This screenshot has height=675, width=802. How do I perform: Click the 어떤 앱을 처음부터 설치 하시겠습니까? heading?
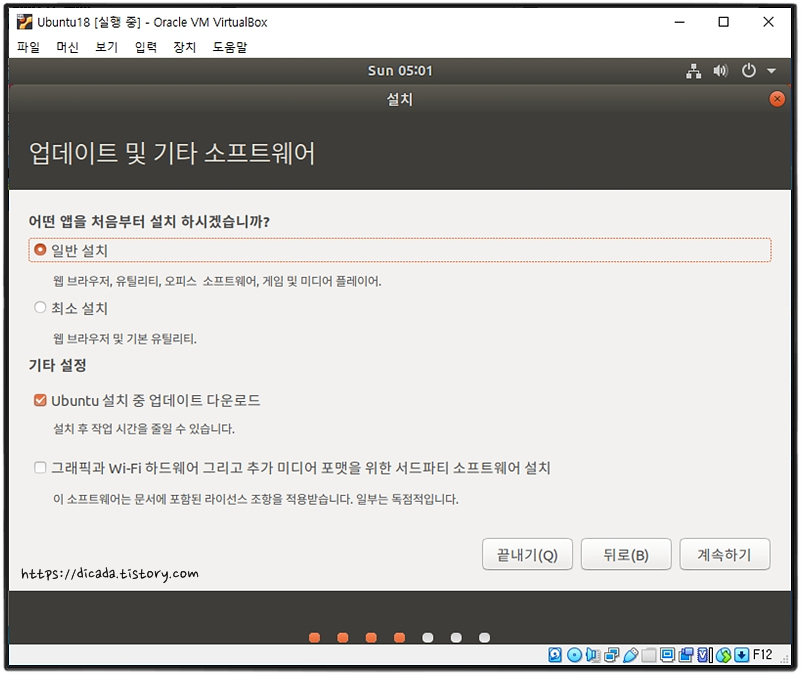149,221
